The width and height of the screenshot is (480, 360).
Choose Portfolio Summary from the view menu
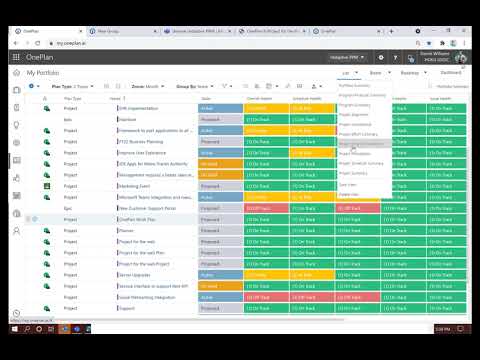(354, 86)
